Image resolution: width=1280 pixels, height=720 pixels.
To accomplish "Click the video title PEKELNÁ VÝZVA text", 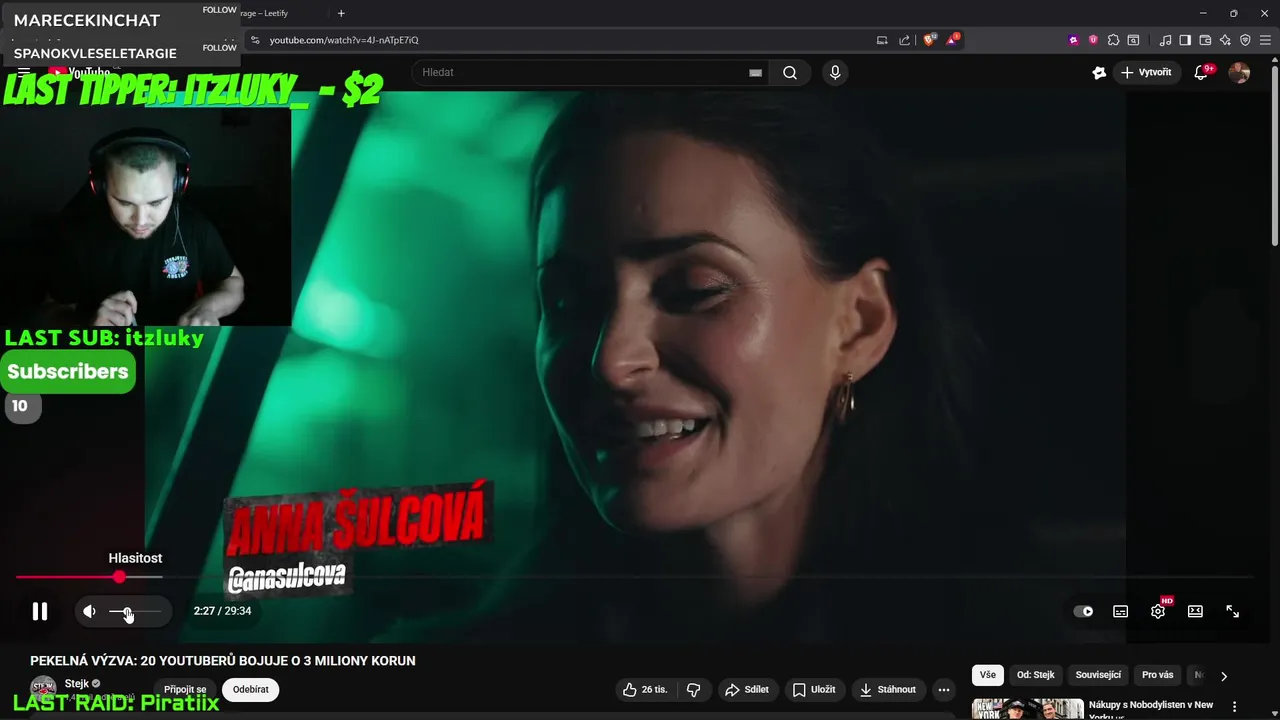I will 223,661.
